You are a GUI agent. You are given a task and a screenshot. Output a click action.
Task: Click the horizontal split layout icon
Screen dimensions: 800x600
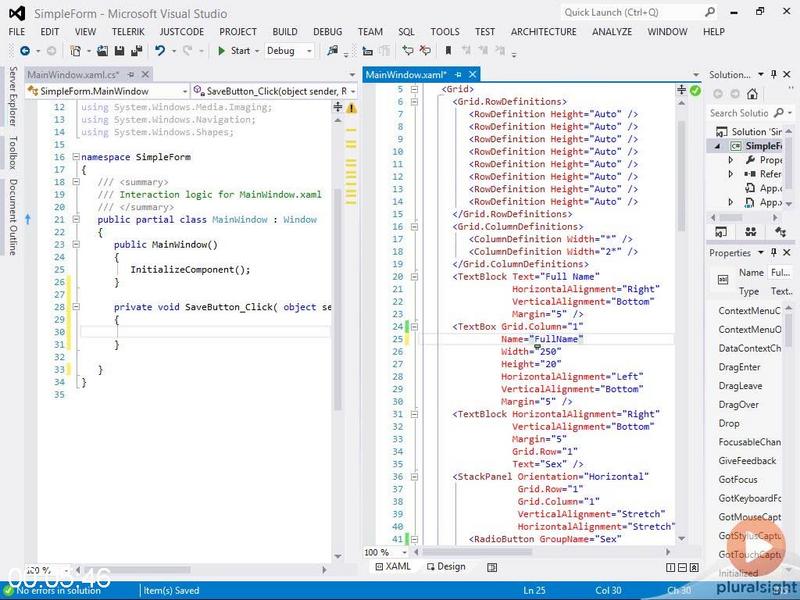[683, 567]
